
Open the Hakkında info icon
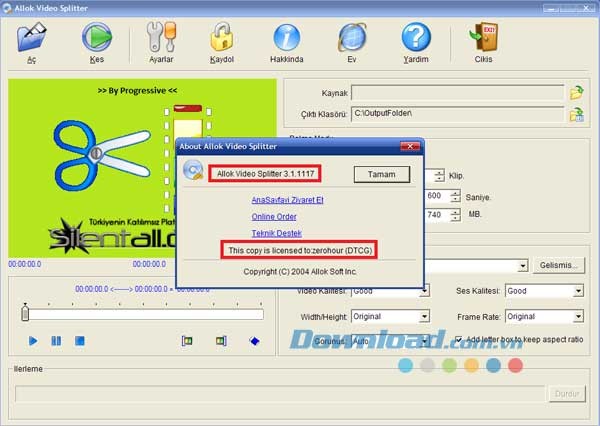[x=287, y=38]
